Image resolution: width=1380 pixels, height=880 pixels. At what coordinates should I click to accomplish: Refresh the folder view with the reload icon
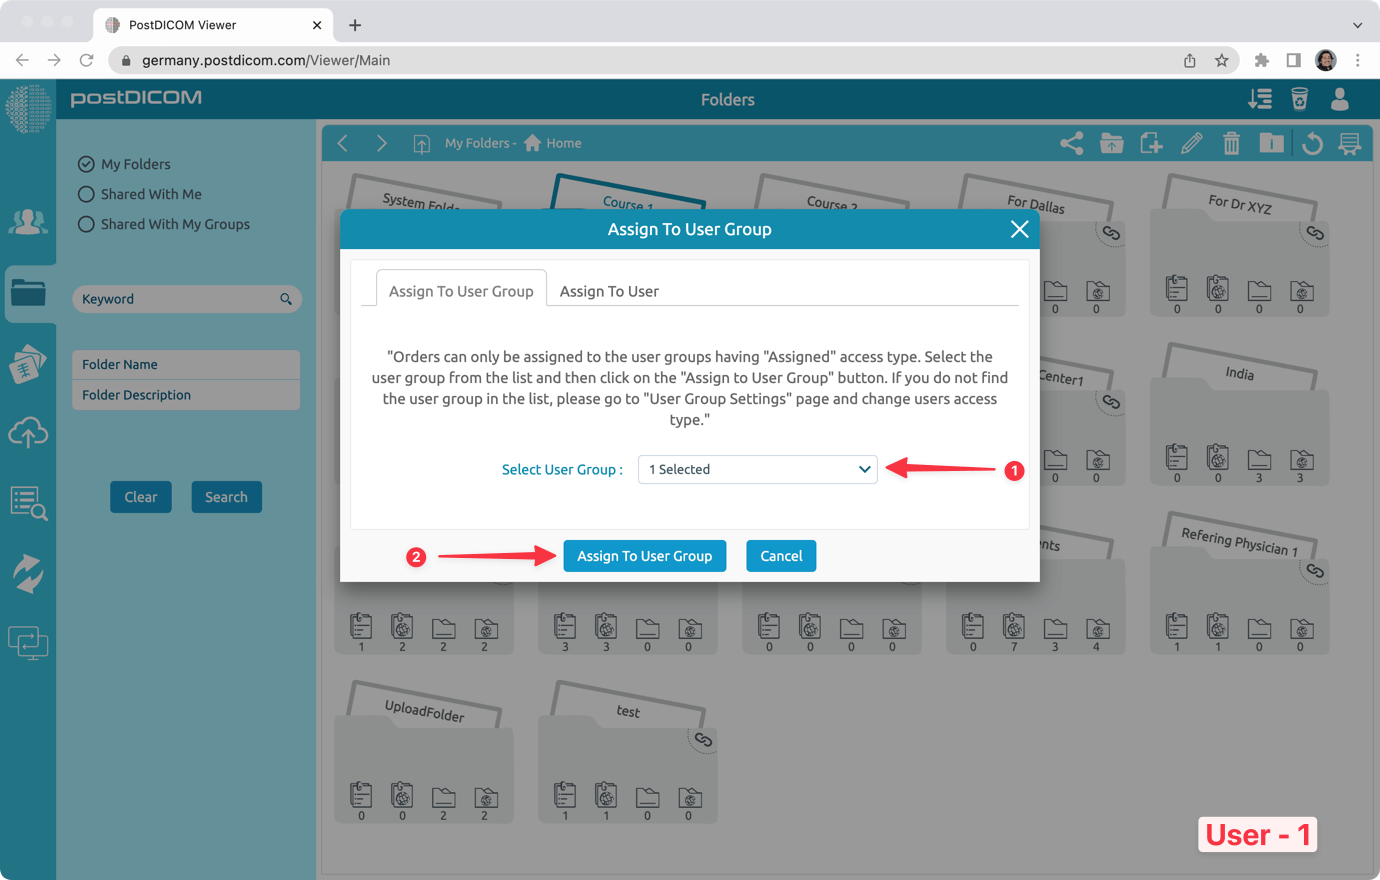(x=1311, y=143)
